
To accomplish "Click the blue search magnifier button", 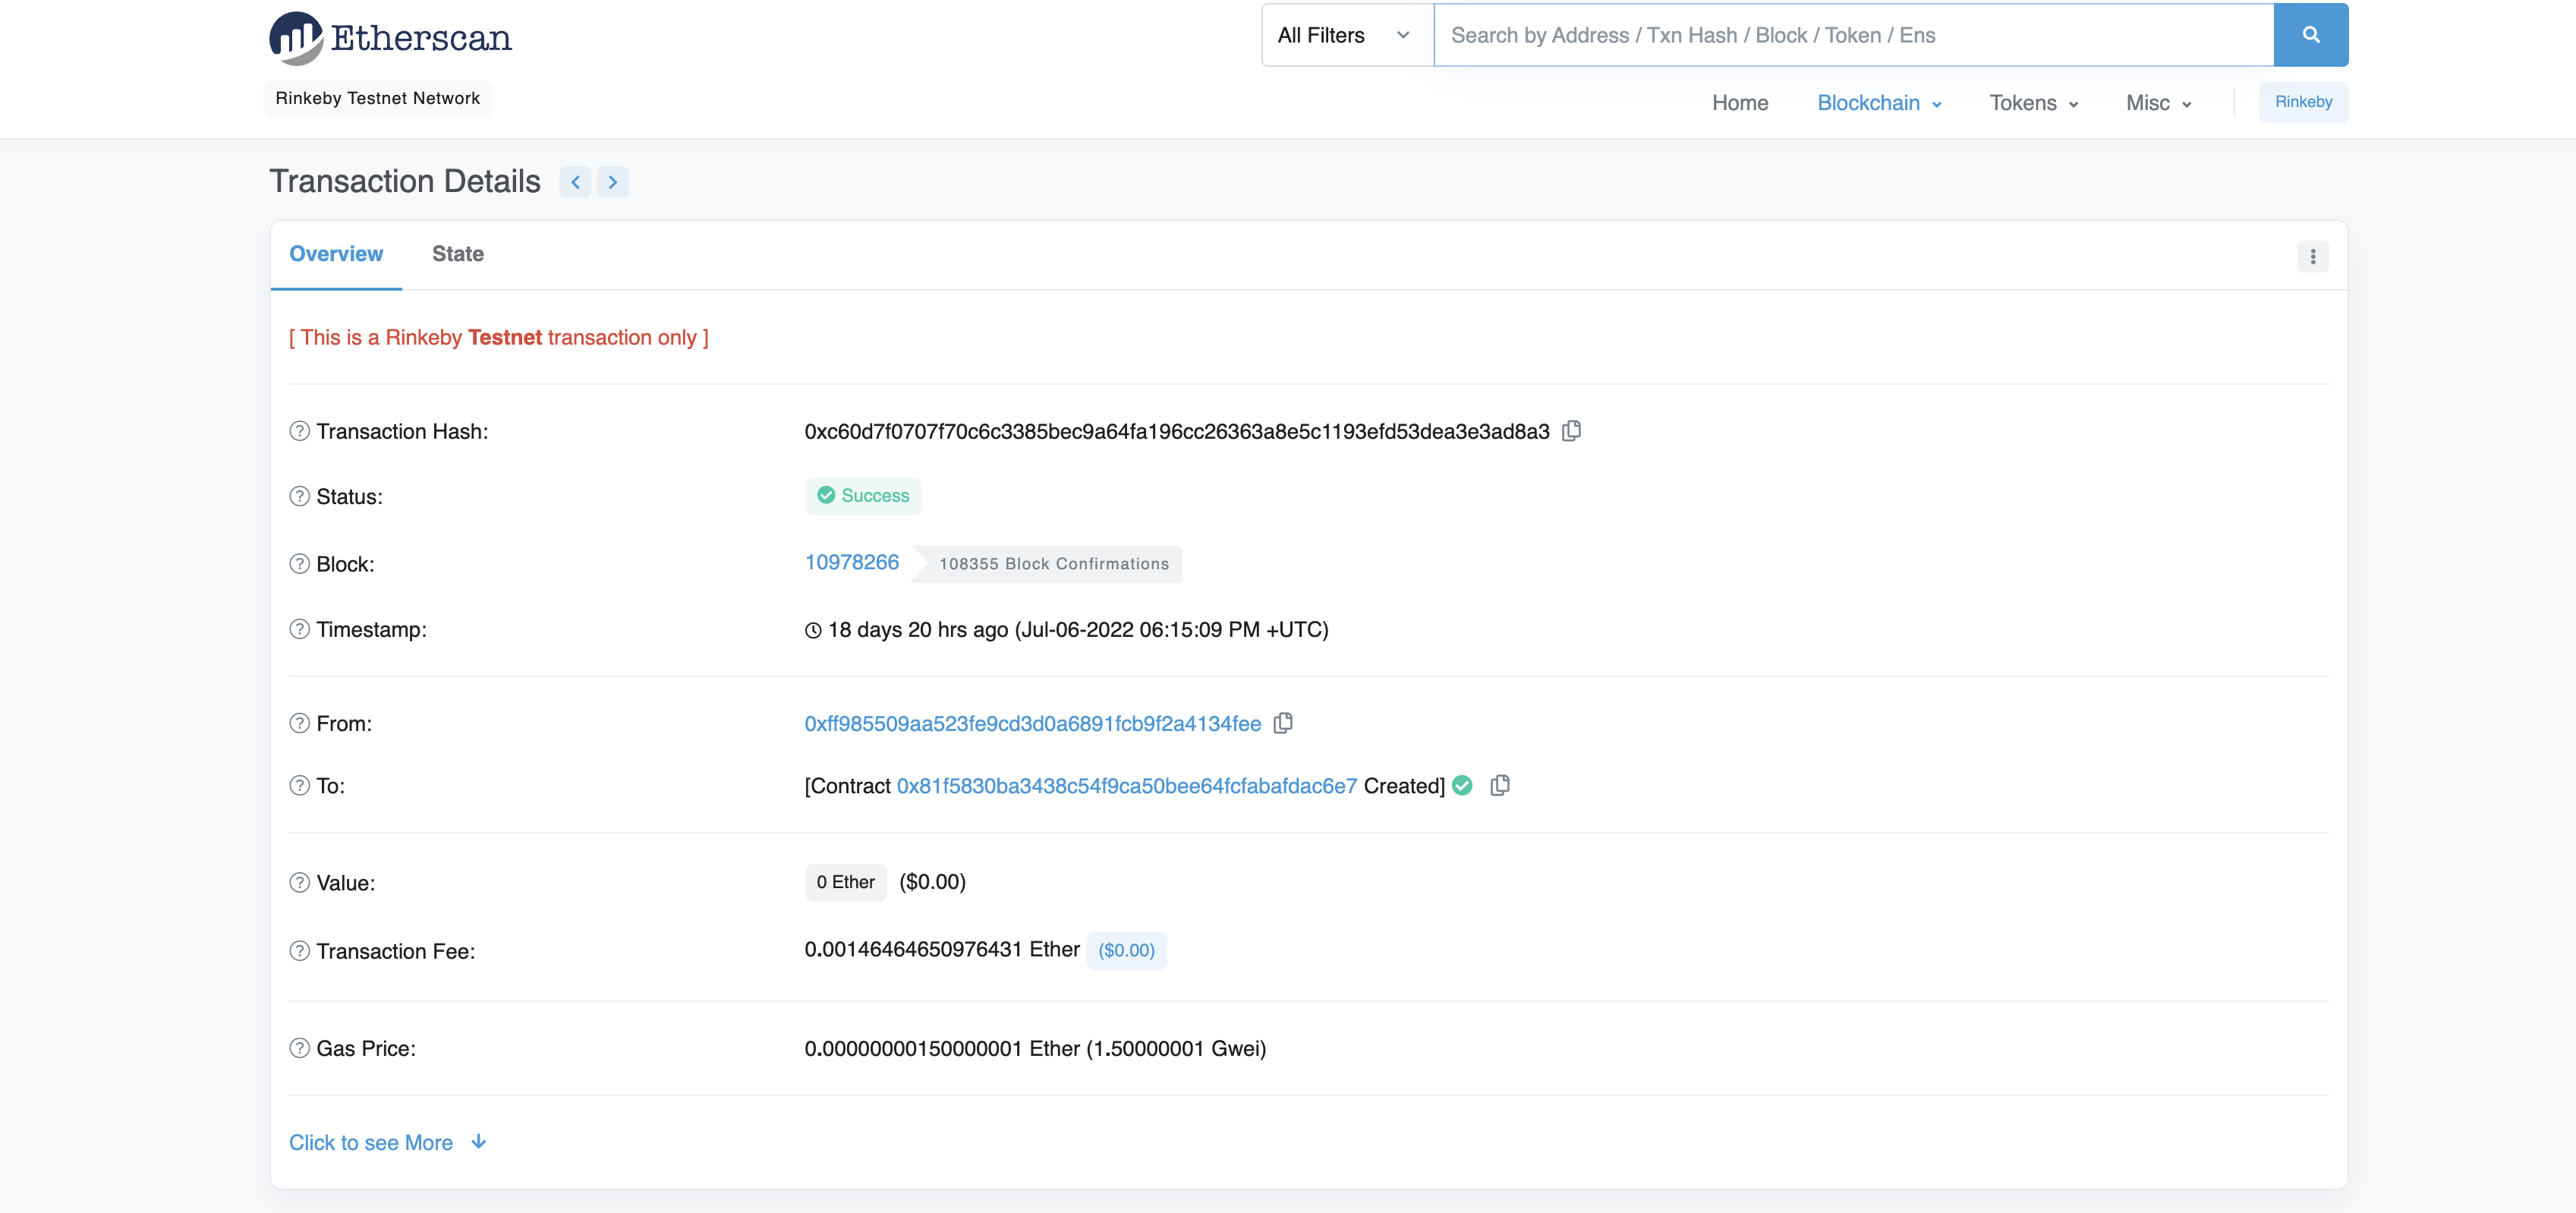I will tap(2310, 35).
